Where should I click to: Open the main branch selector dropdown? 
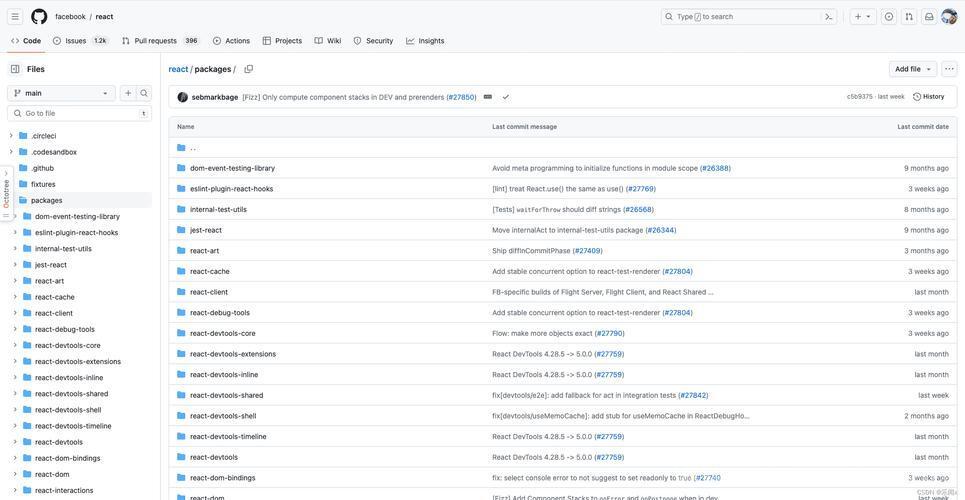[61, 93]
